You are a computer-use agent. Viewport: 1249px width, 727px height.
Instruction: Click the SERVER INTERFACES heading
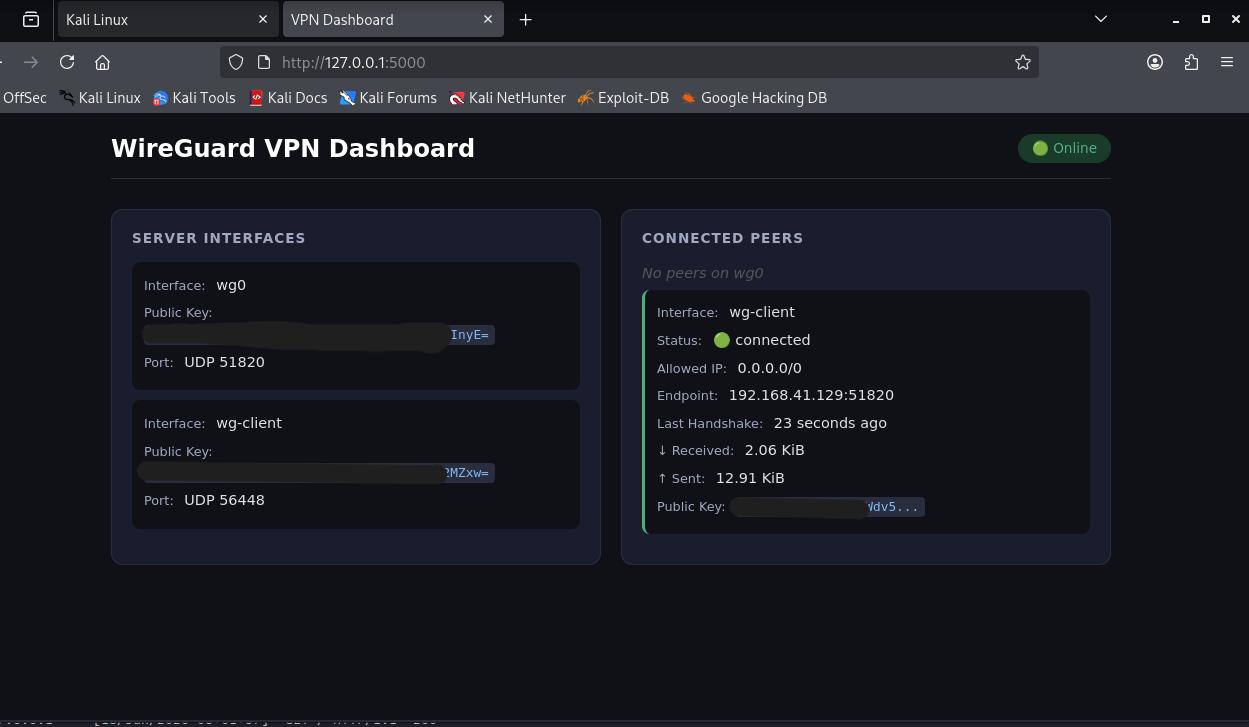(219, 238)
